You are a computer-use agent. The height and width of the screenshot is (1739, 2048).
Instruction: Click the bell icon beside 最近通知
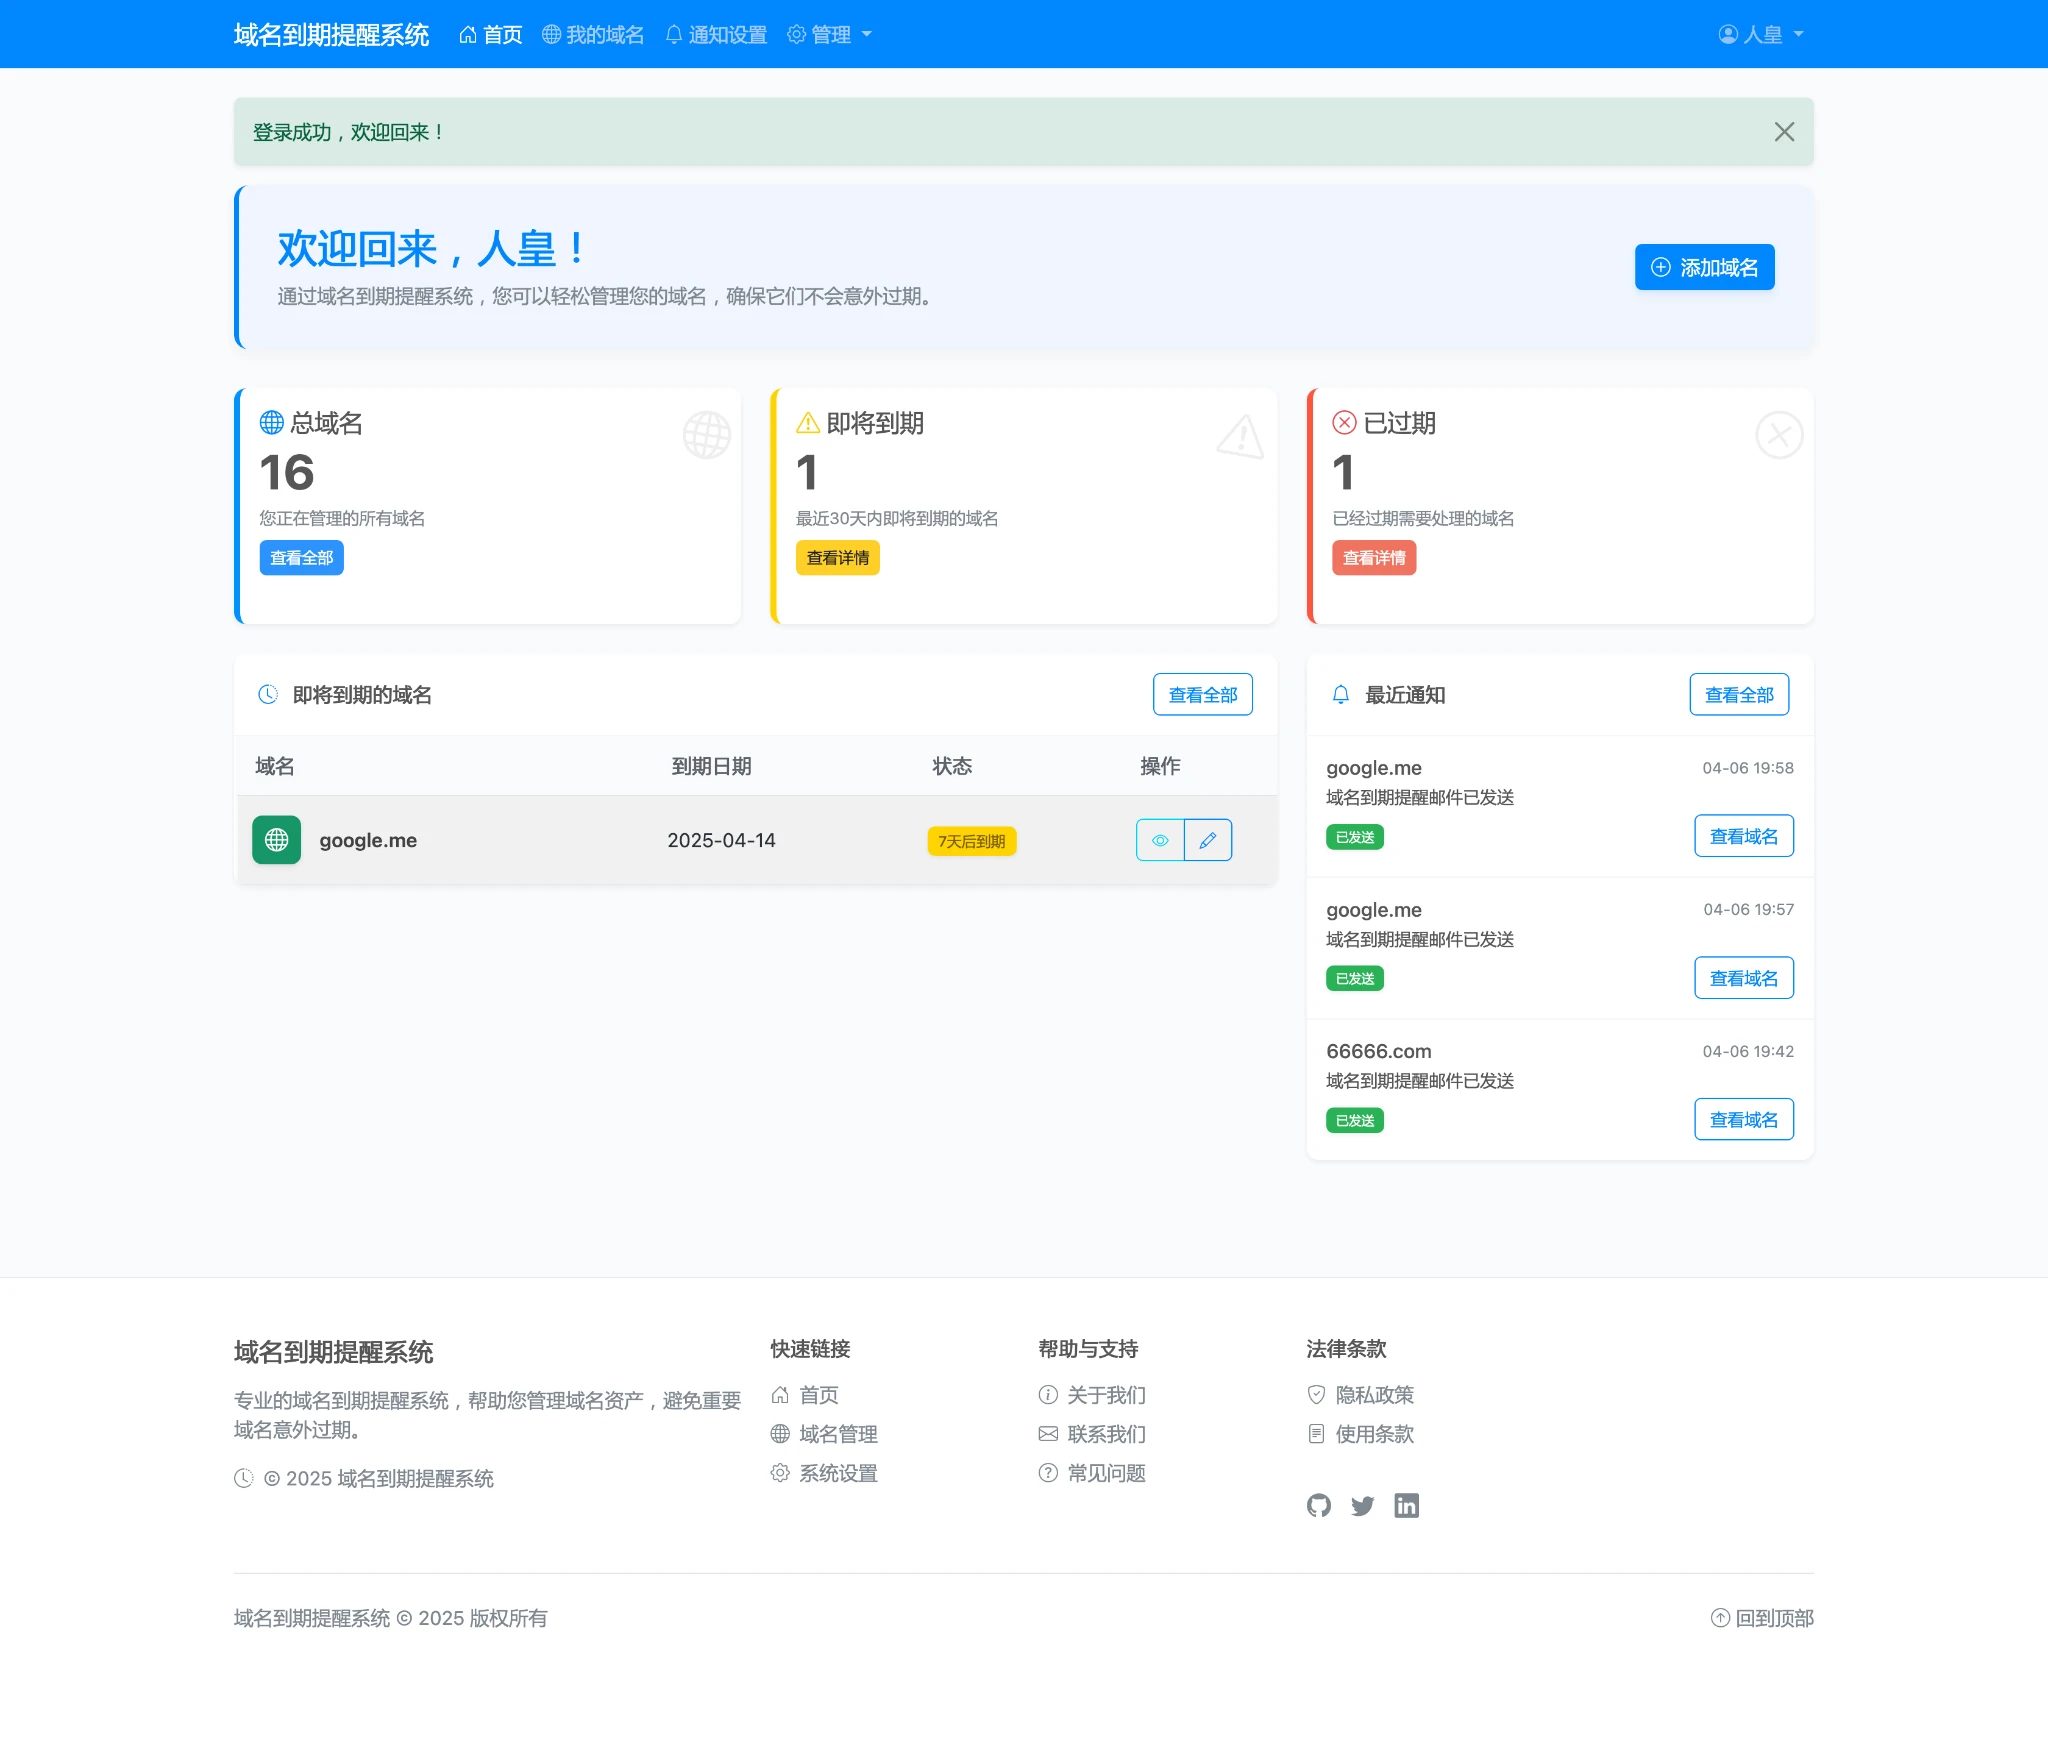pyautogui.click(x=1341, y=695)
